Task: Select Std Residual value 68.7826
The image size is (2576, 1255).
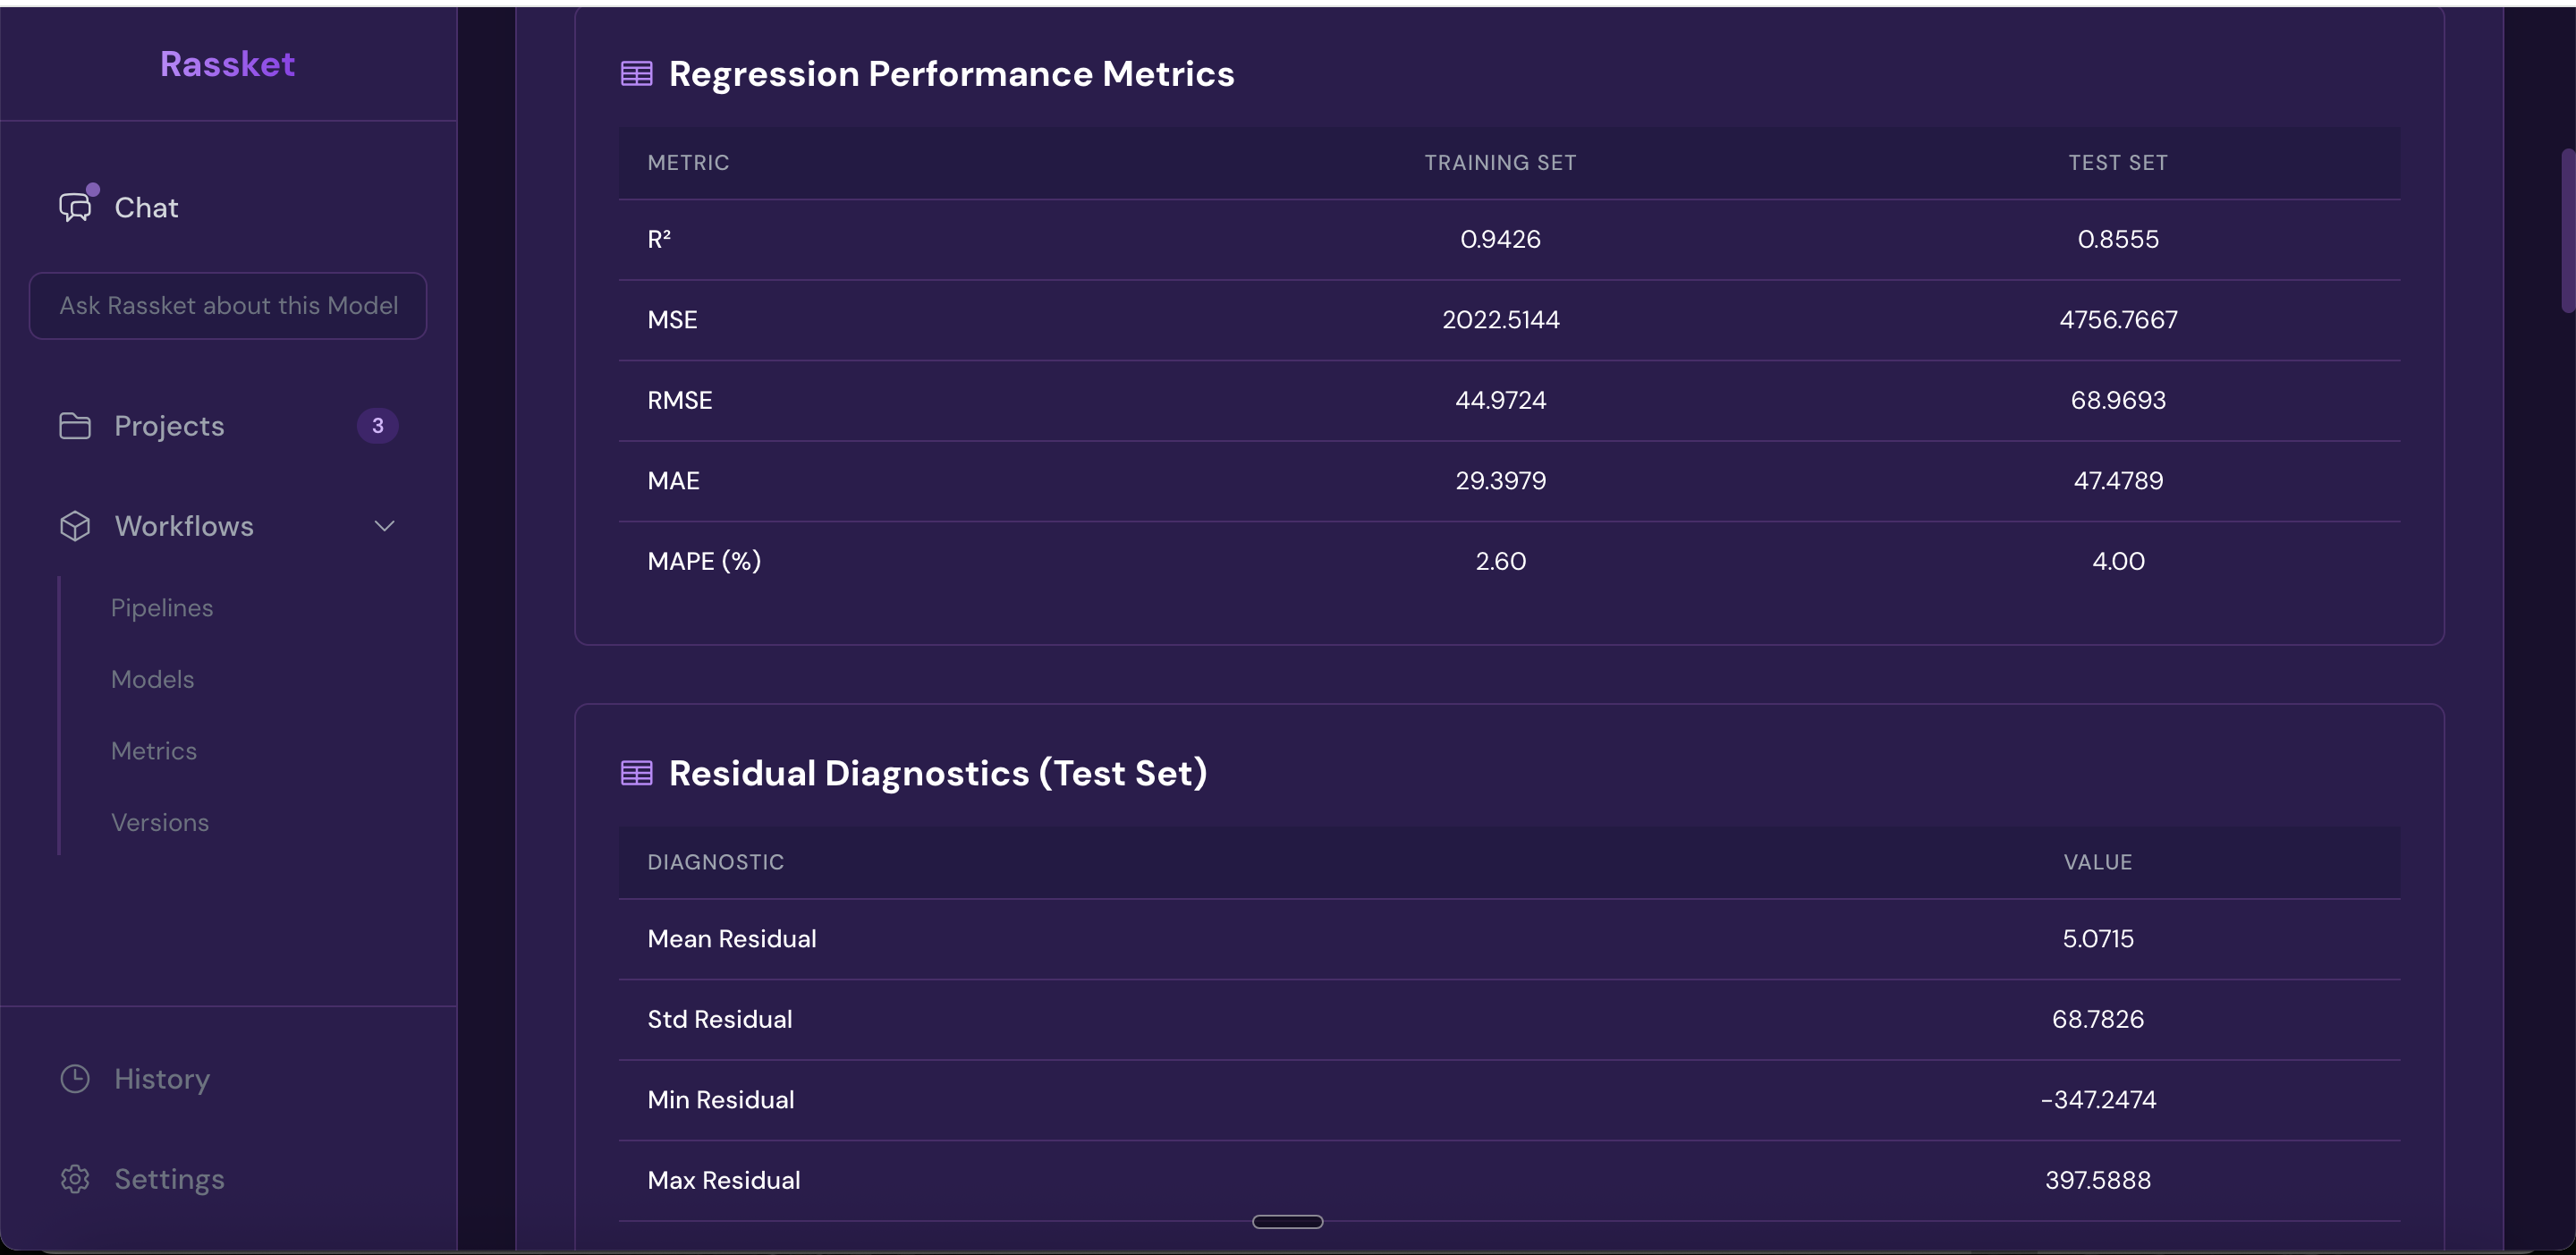Action: pos(2097,1018)
